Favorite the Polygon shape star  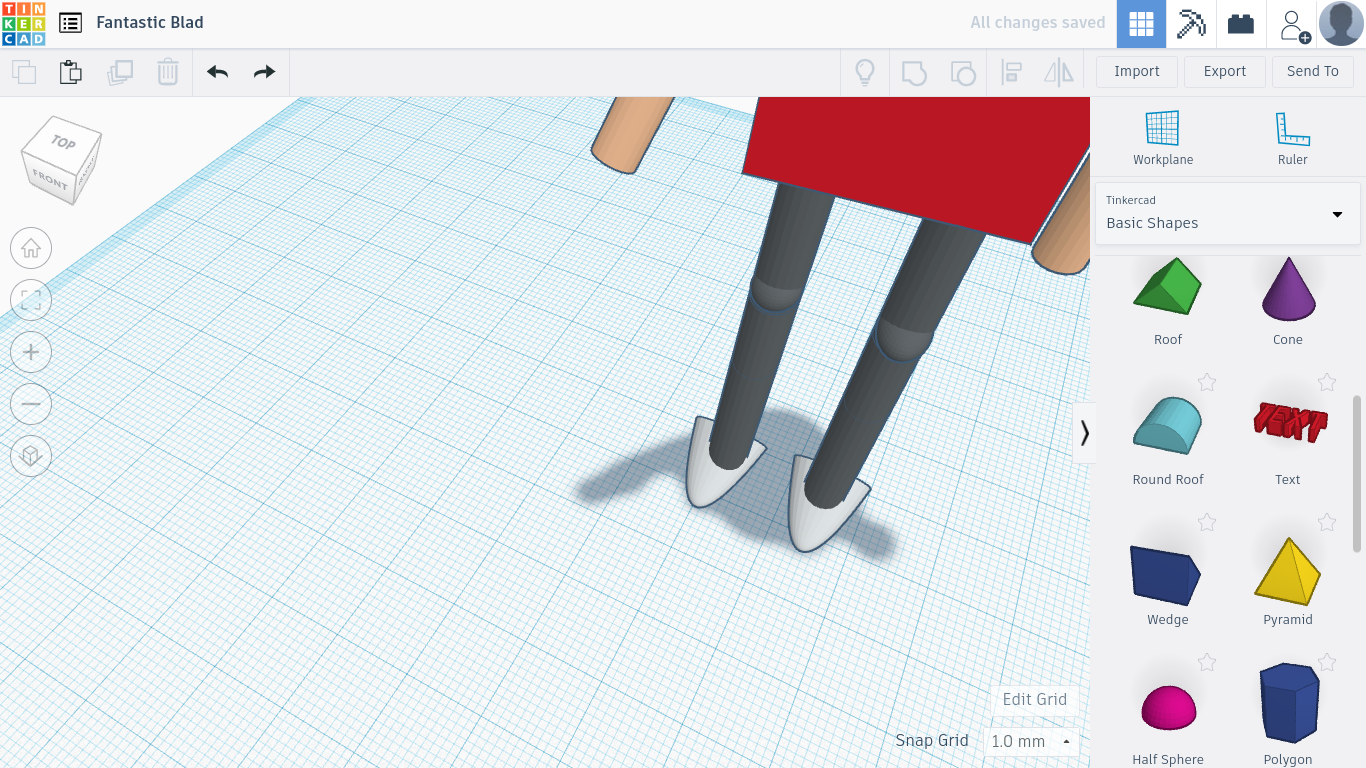(1327, 662)
